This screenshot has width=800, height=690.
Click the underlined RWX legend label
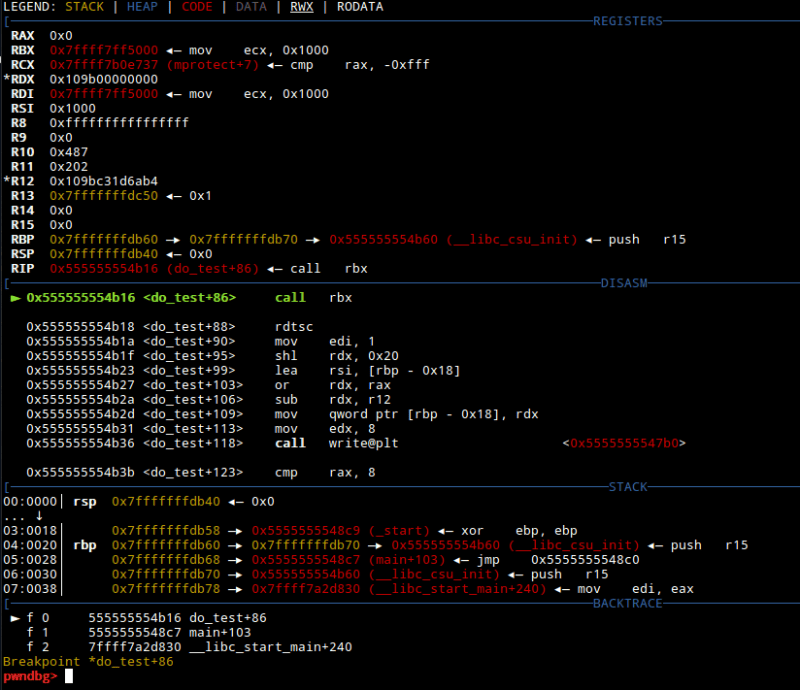point(302,7)
